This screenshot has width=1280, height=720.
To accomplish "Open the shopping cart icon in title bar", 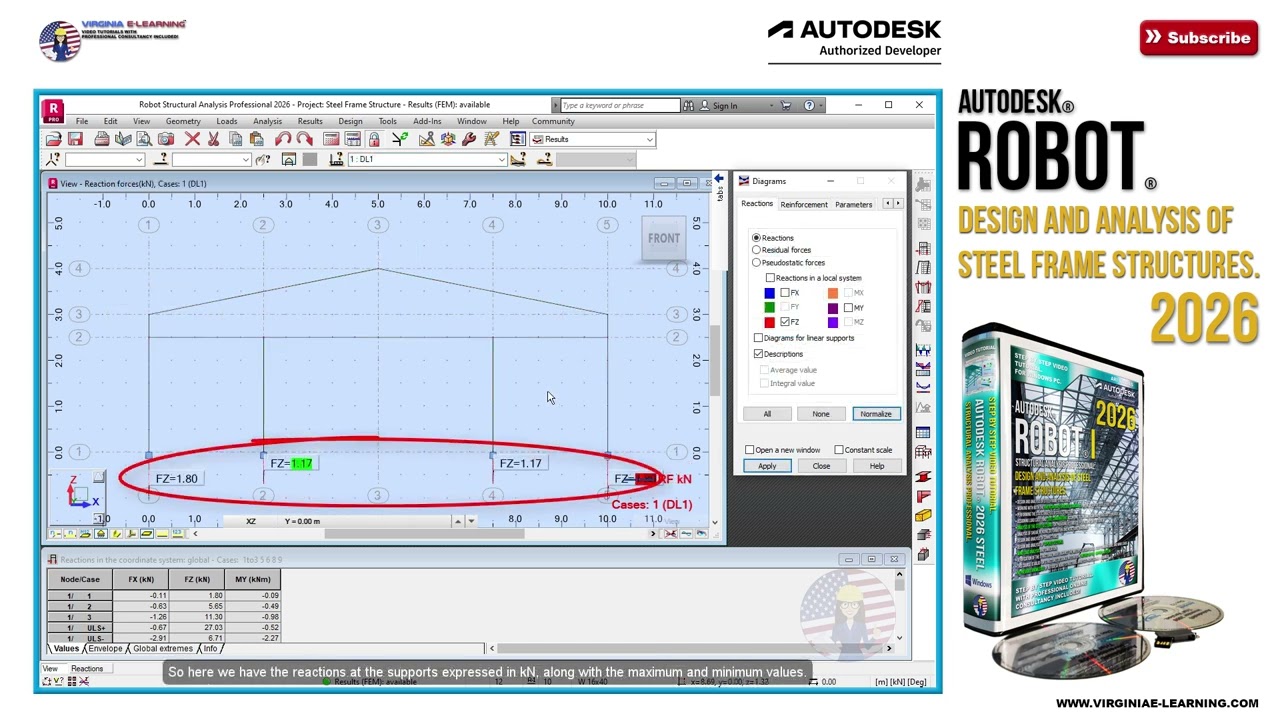I will (x=785, y=105).
